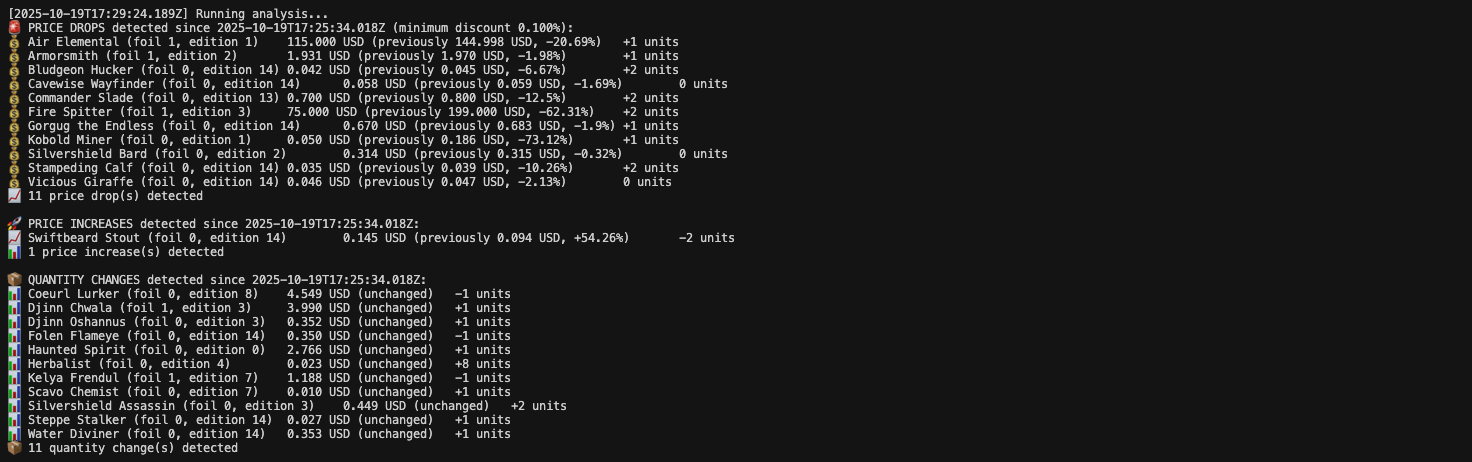Click the trend chart icon beside Swiftbeard Stout
1472x462 pixels.
coord(14,238)
